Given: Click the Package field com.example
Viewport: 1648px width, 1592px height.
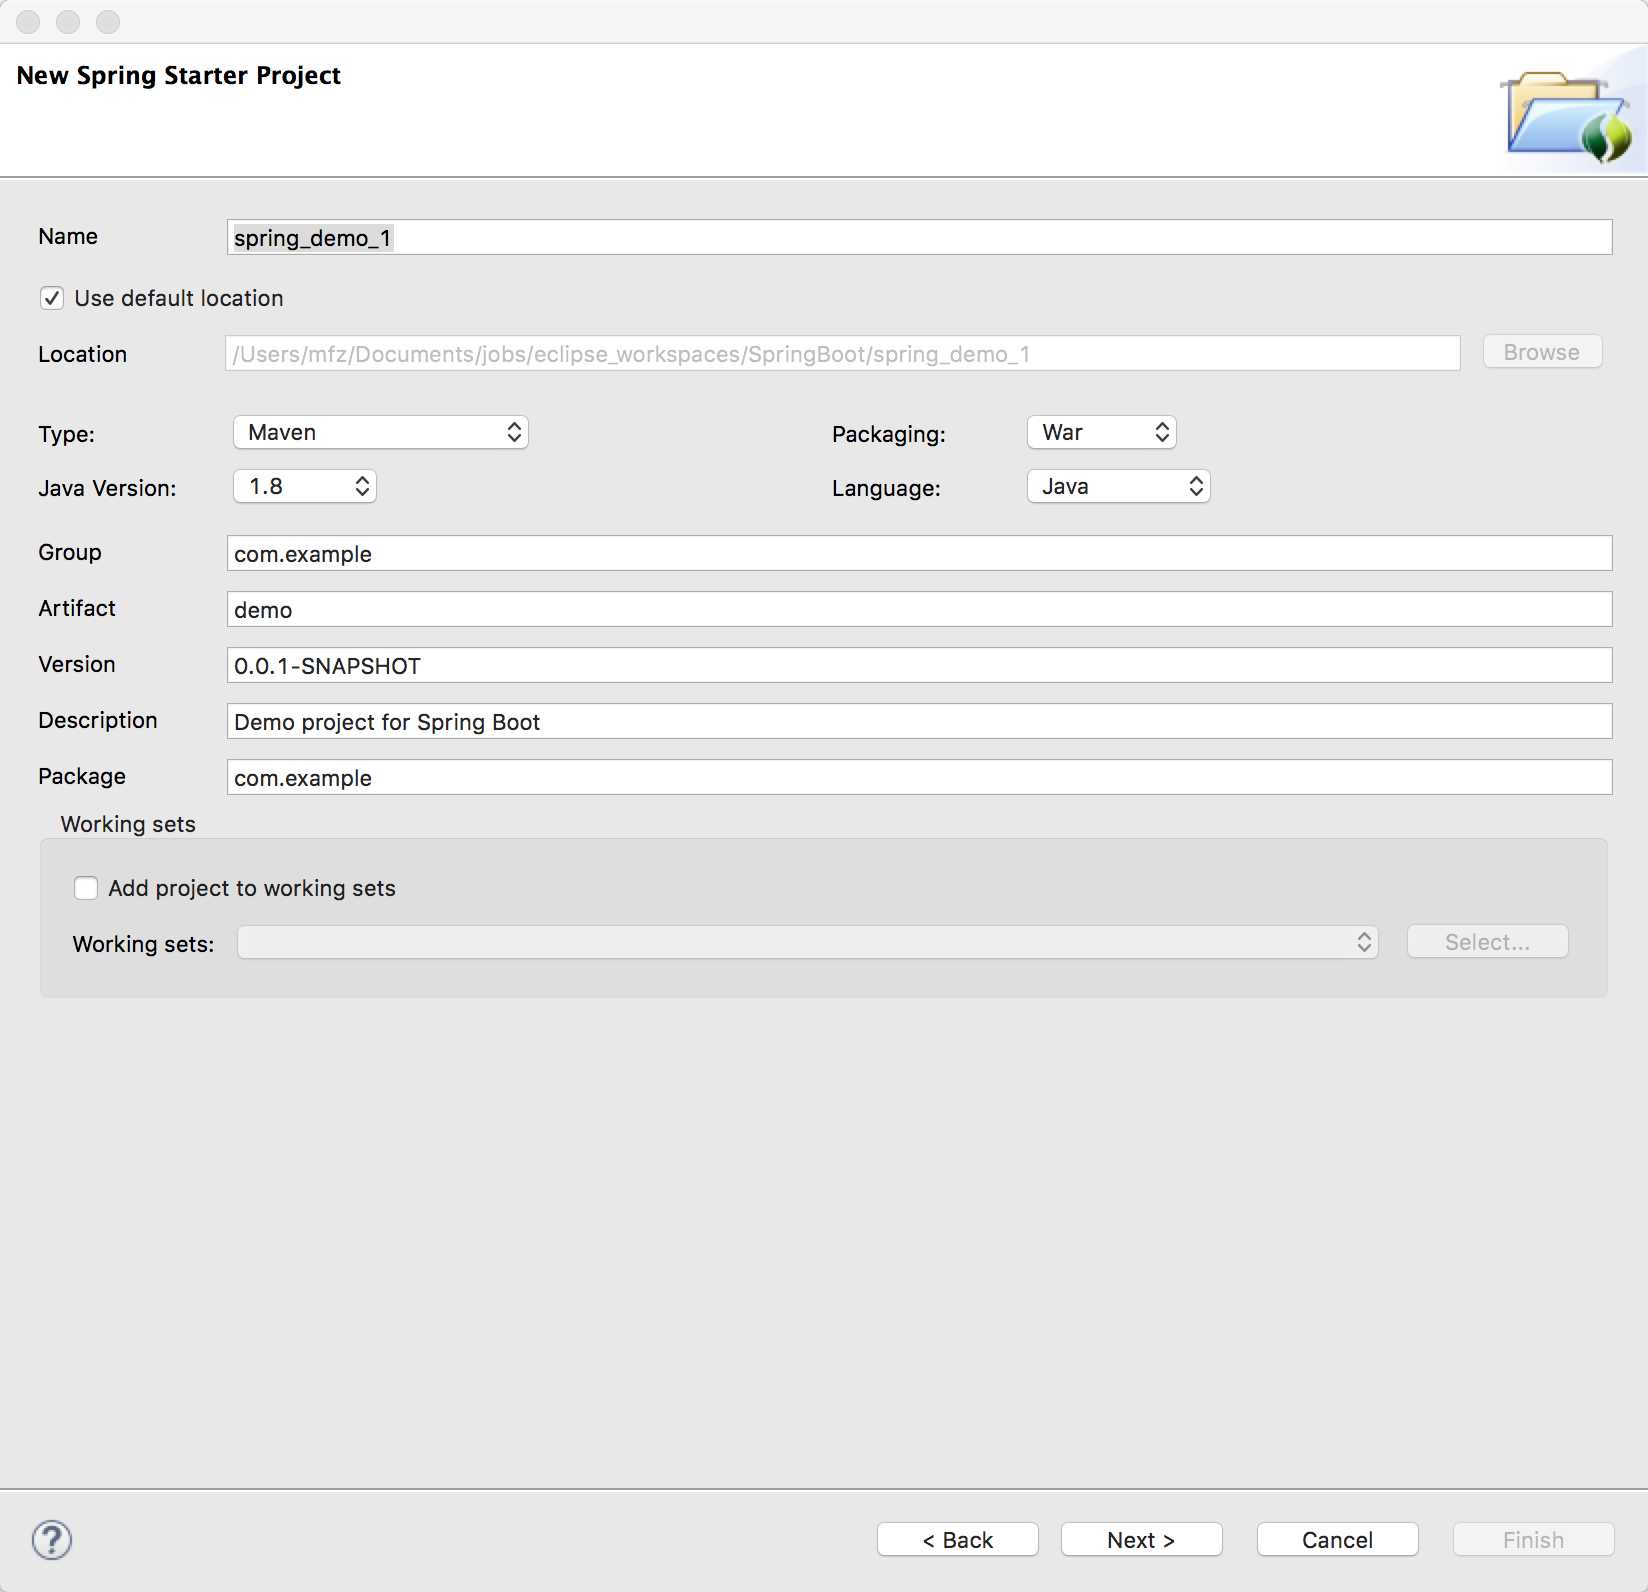Looking at the screenshot, I should point(919,777).
